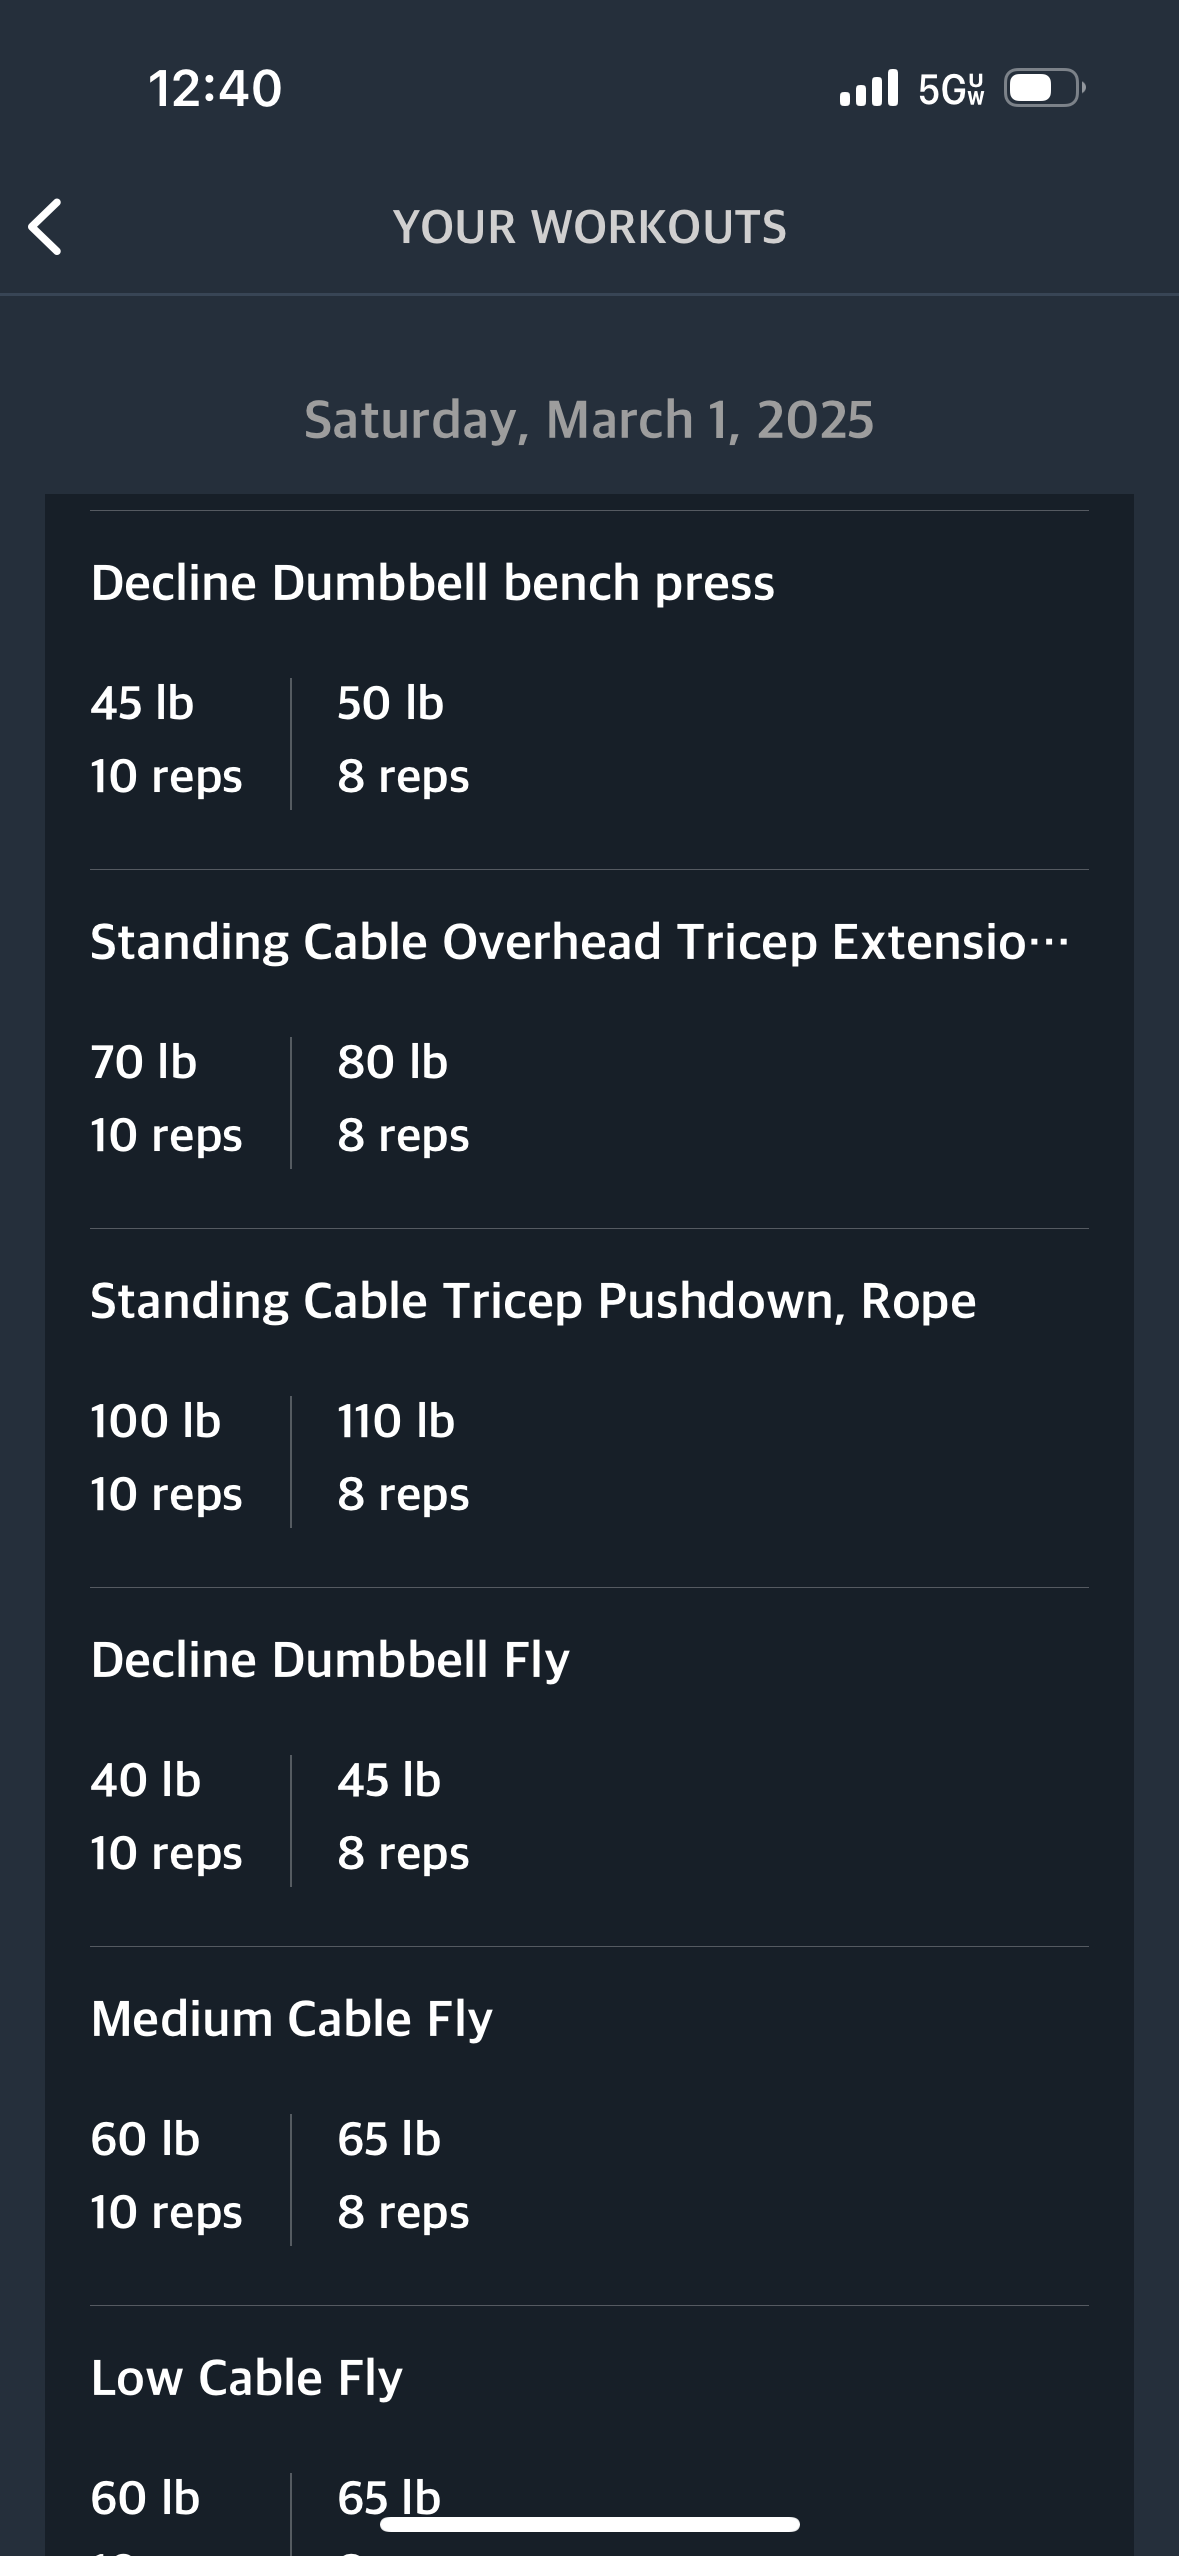
Task: Select the 80 lb 8 reps tricep extension set
Action: (x=403, y=1099)
